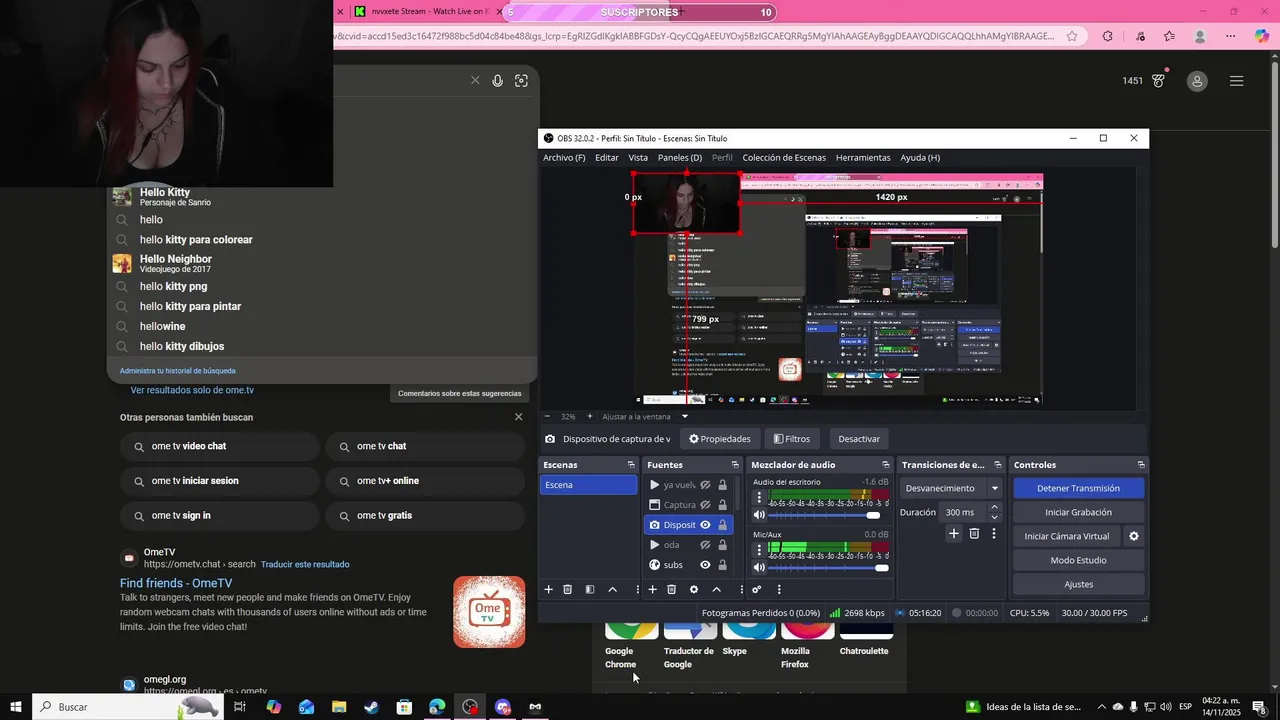
Task: Adjust Audio del escritorio volume slider
Action: coord(829,515)
